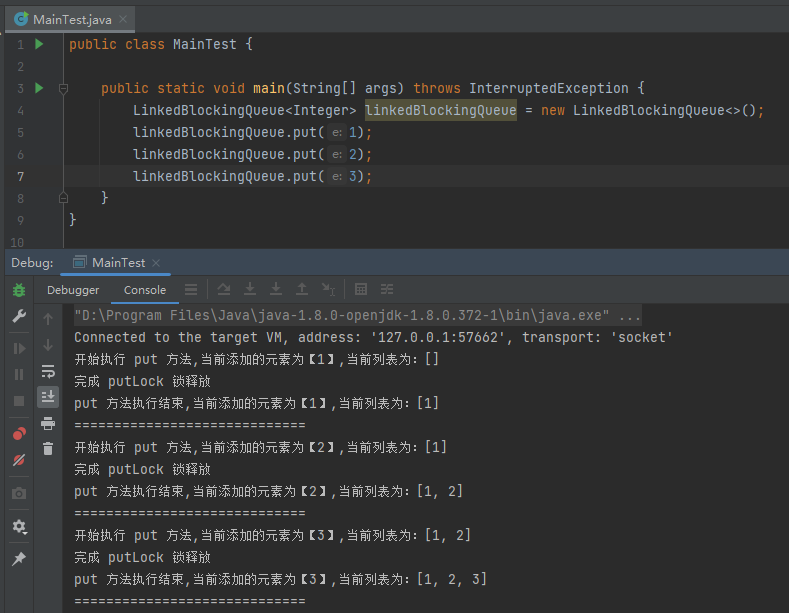789x613 pixels.
Task: Toggle Scroll to End in console
Action: click(48, 397)
